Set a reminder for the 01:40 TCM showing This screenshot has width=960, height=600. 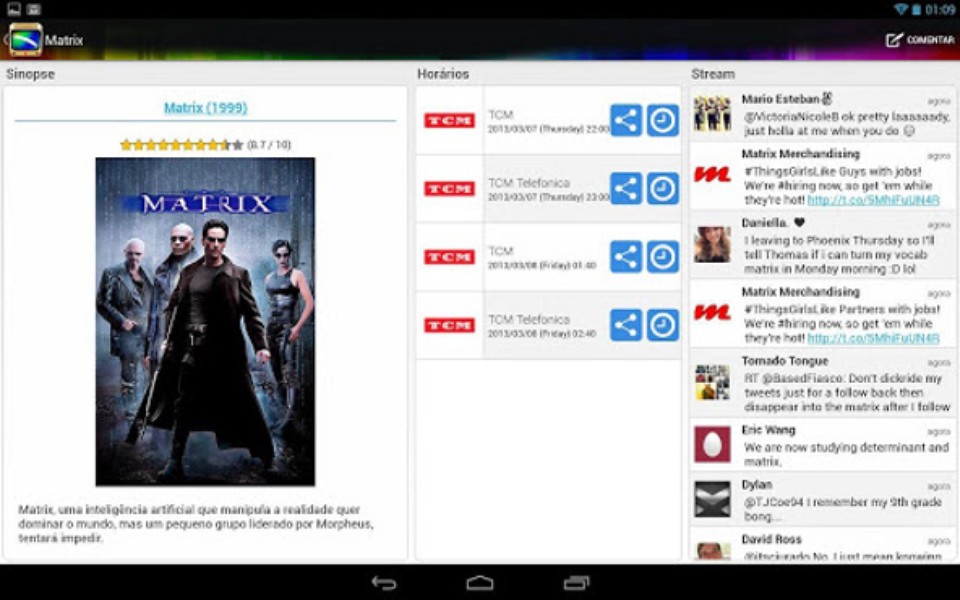coord(662,257)
